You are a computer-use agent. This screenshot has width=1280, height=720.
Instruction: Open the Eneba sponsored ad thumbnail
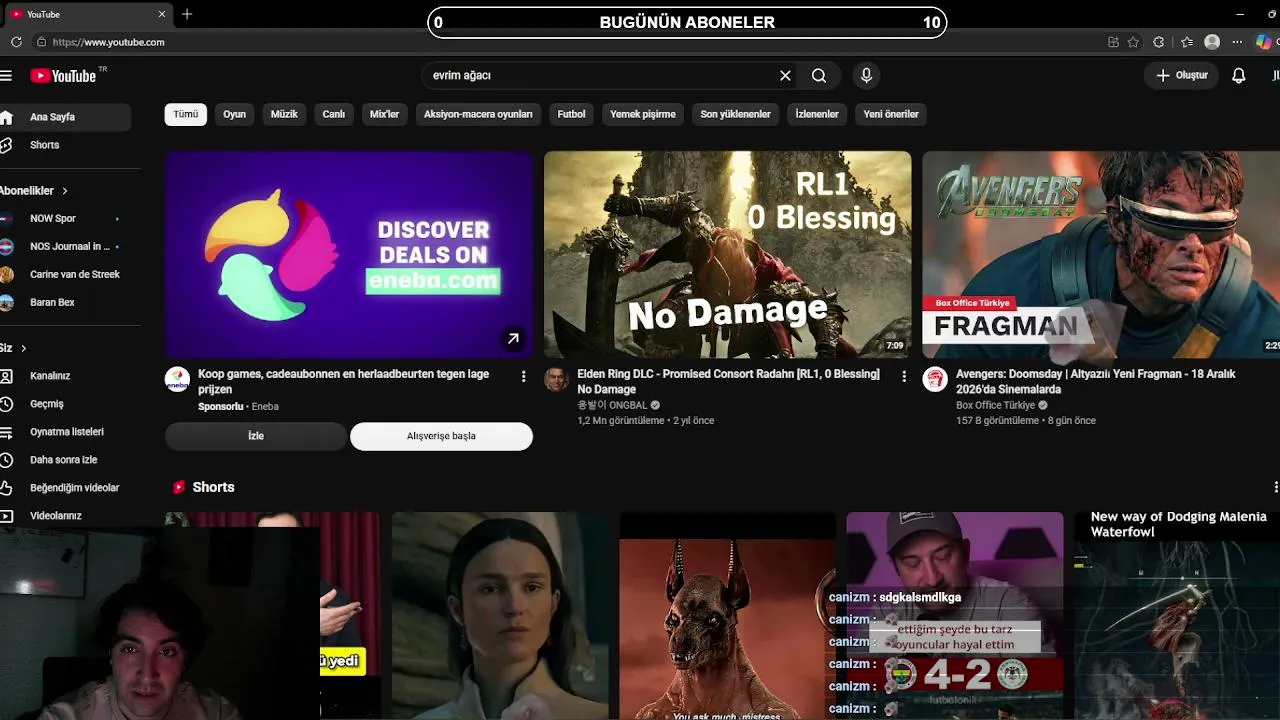[349, 254]
